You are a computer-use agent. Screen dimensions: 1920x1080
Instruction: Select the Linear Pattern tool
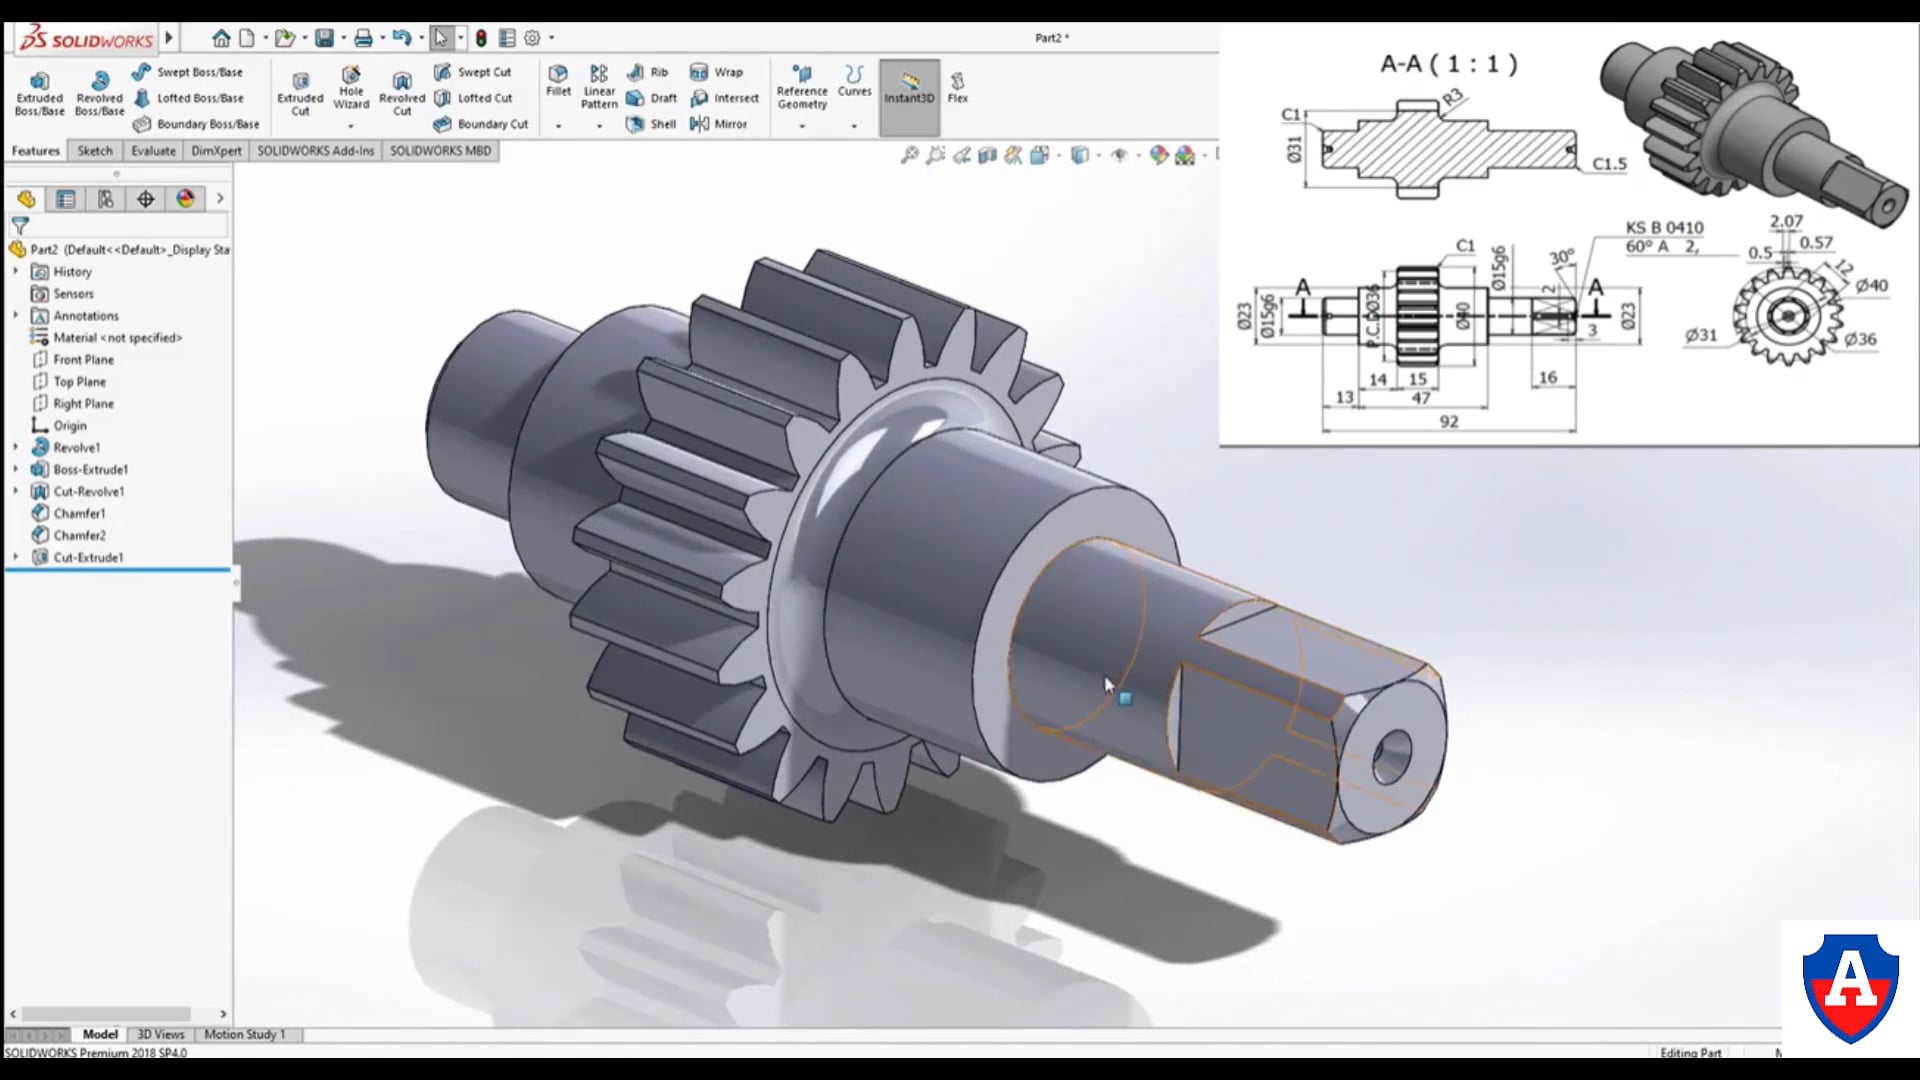tap(599, 87)
